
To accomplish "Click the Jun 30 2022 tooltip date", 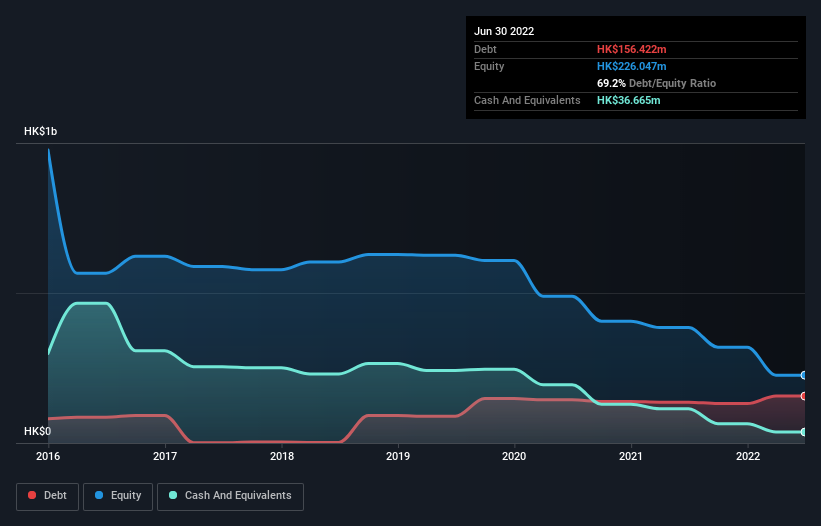I will tap(504, 31).
